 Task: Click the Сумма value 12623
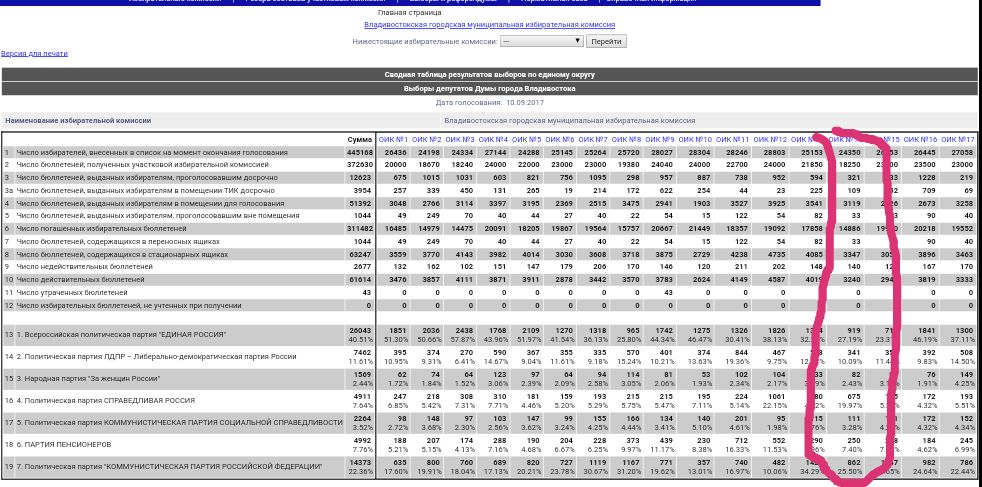pyautogui.click(x=361, y=178)
